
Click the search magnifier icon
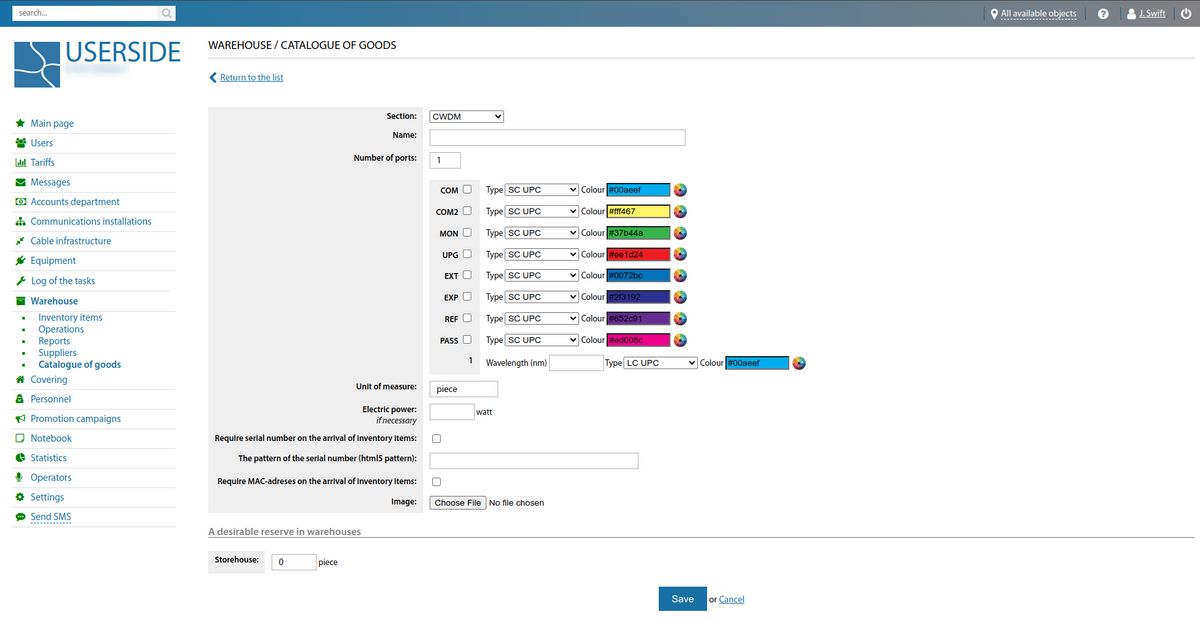pos(167,14)
